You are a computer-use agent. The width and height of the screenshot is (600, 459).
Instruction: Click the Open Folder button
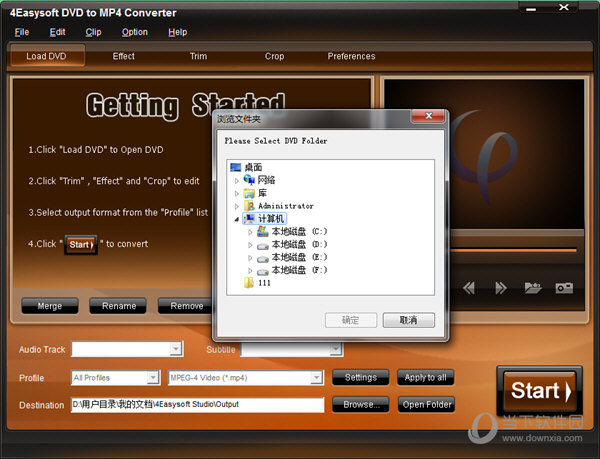(426, 404)
